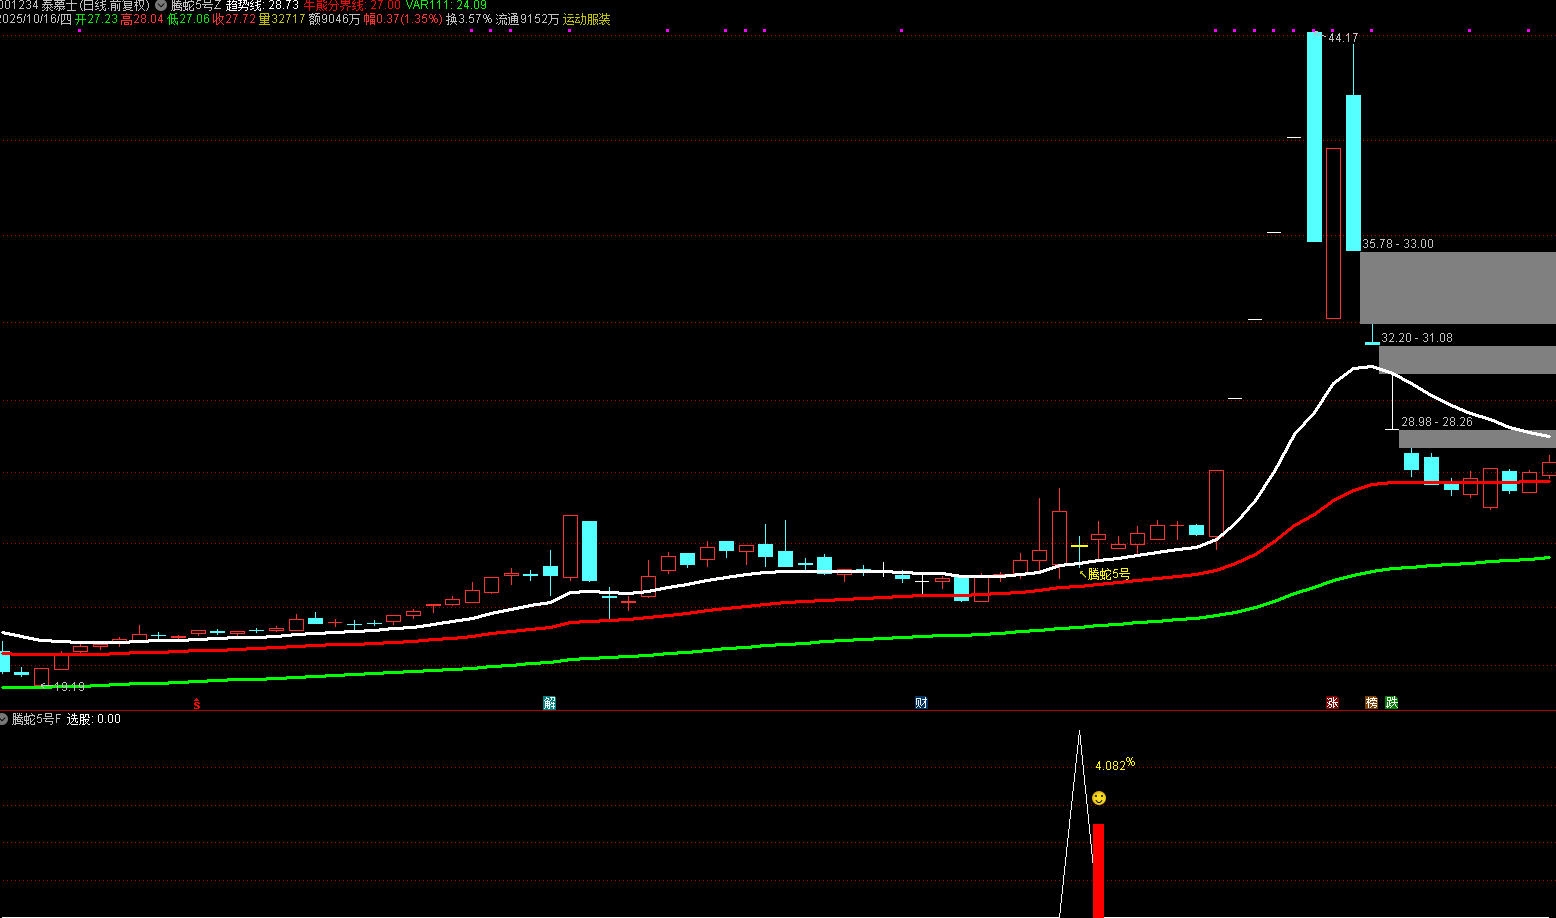Click the 低27.06 low price value
The height and width of the screenshot is (918, 1556).
(x=188, y=19)
